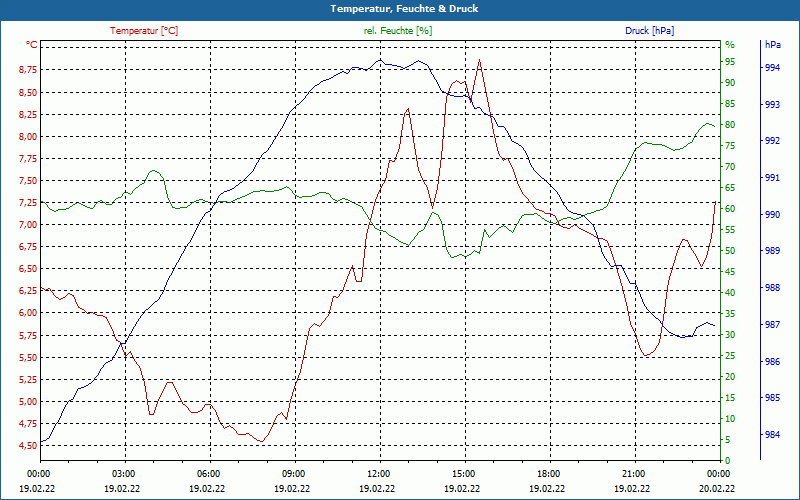Click the blue '987' pressure tick label
Screen dimensions: 800x500
[x=772, y=325]
